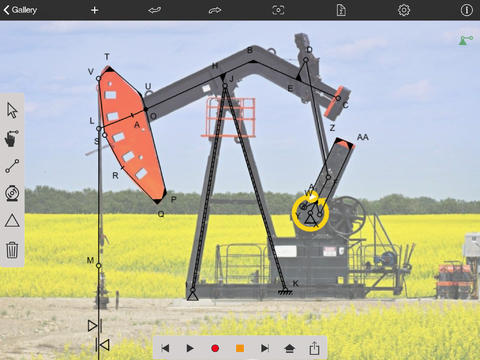This screenshot has width=480, height=360.
Task: Redo the last action
Action: tap(215, 10)
